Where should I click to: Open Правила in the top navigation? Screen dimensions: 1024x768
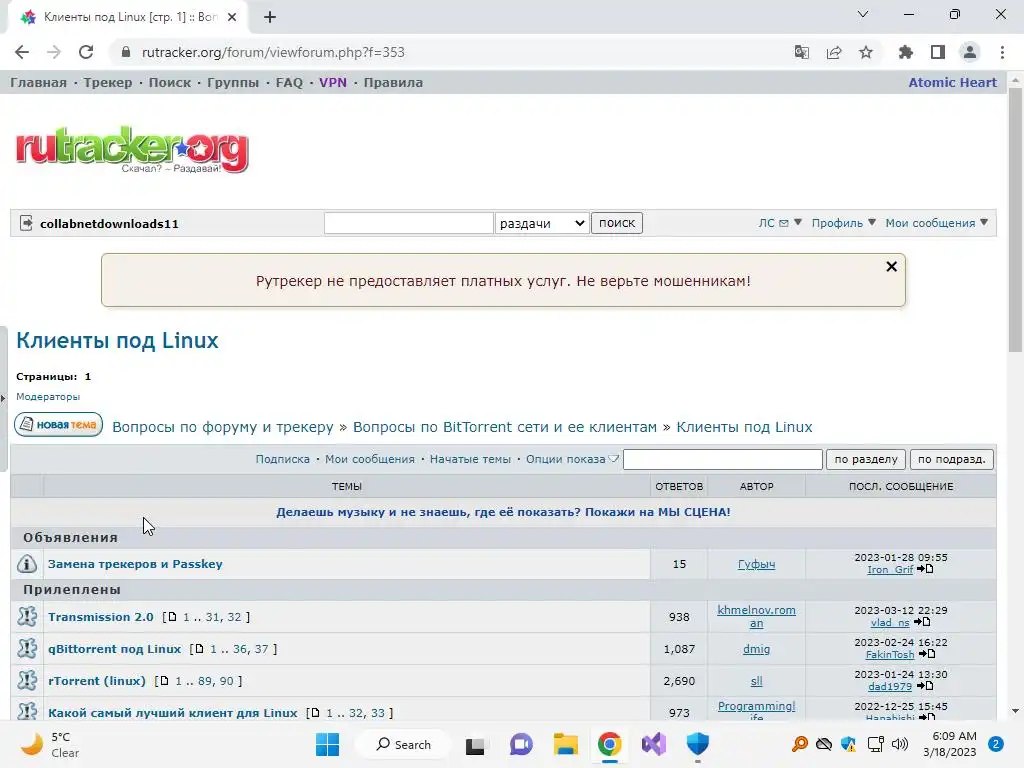[393, 82]
